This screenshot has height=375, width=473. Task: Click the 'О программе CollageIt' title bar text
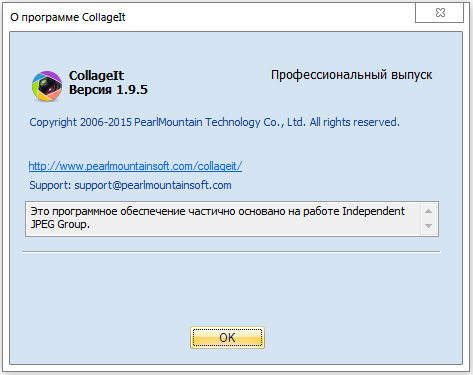tap(68, 17)
